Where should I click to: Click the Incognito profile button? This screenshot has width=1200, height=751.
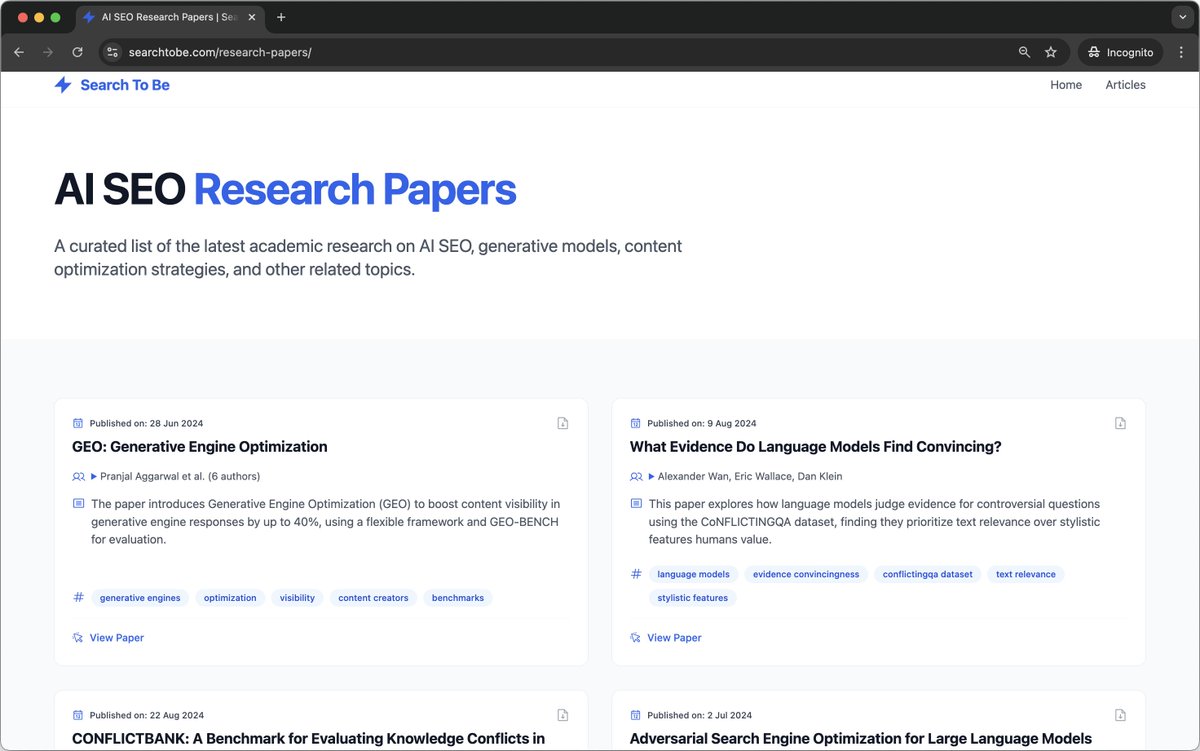[x=1121, y=52]
